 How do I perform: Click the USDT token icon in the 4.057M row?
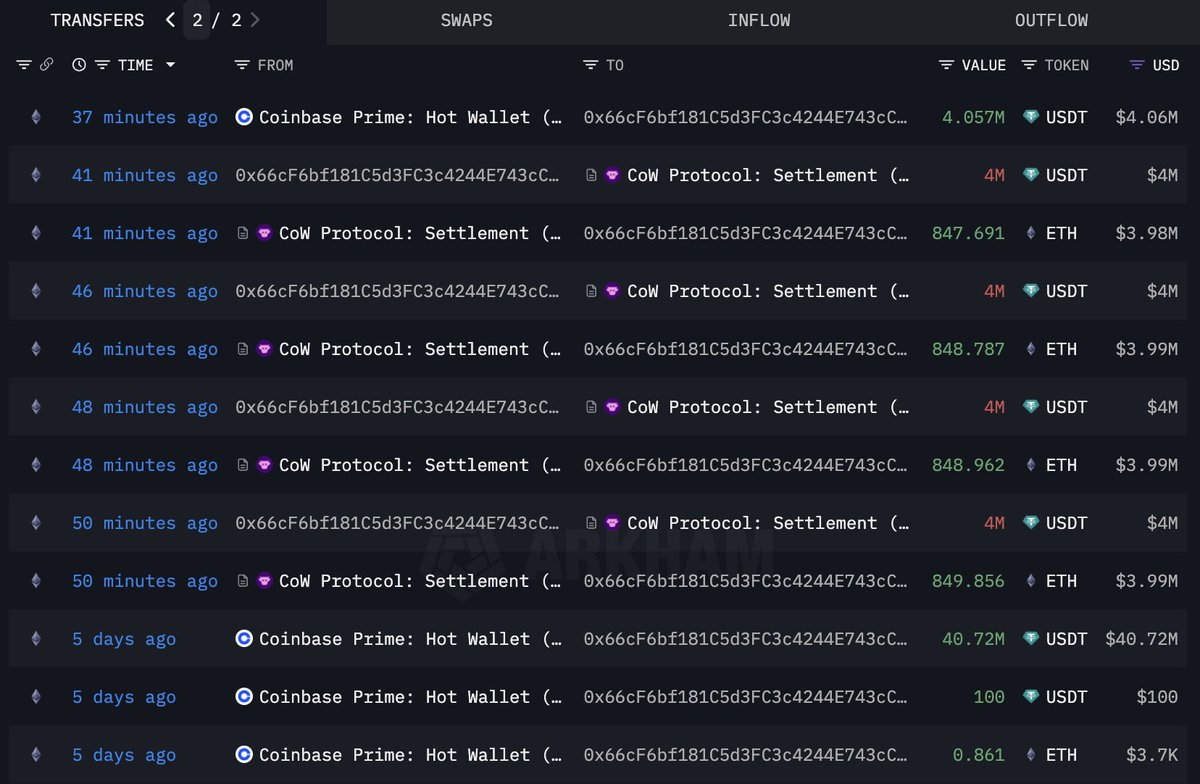coord(1031,117)
